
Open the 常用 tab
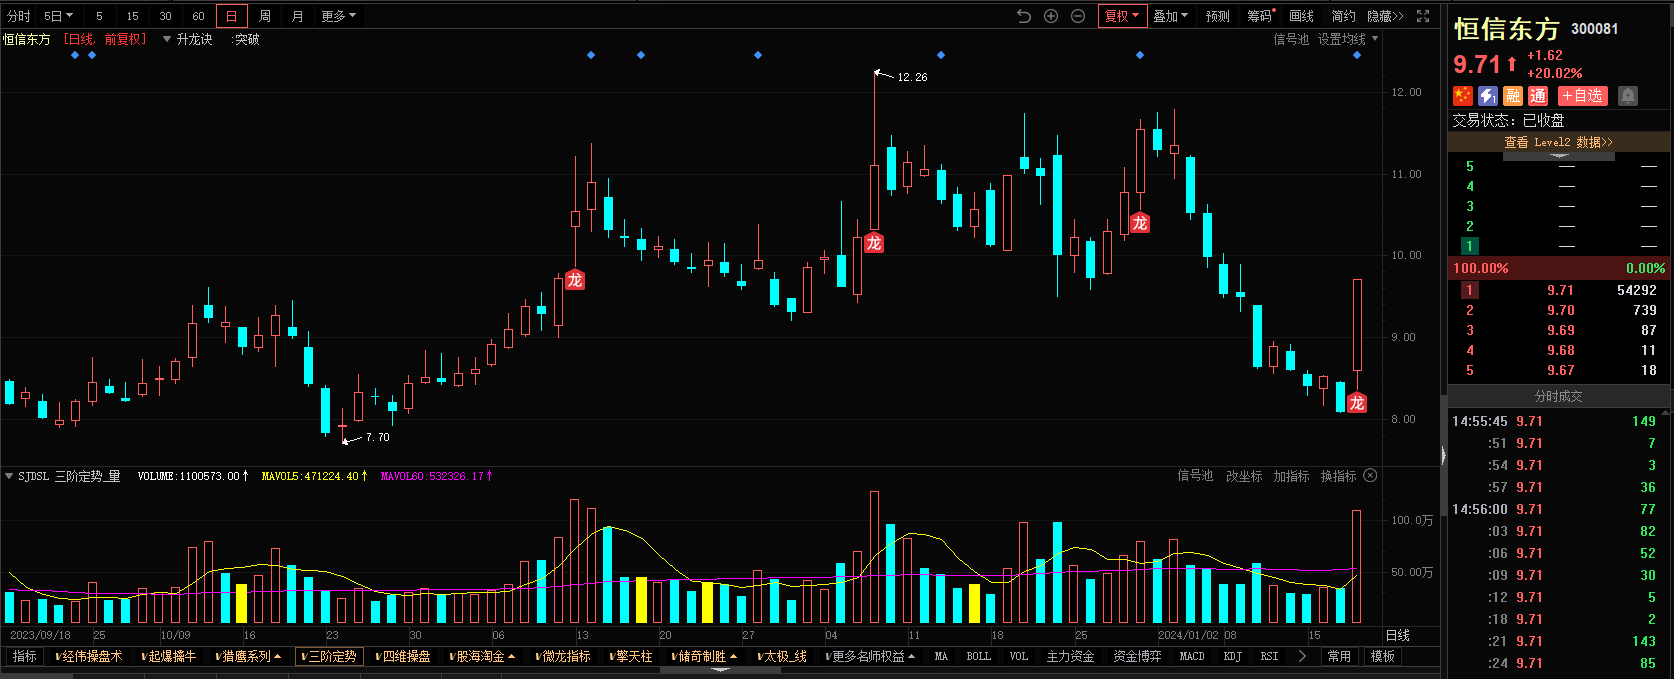[x=1339, y=656]
